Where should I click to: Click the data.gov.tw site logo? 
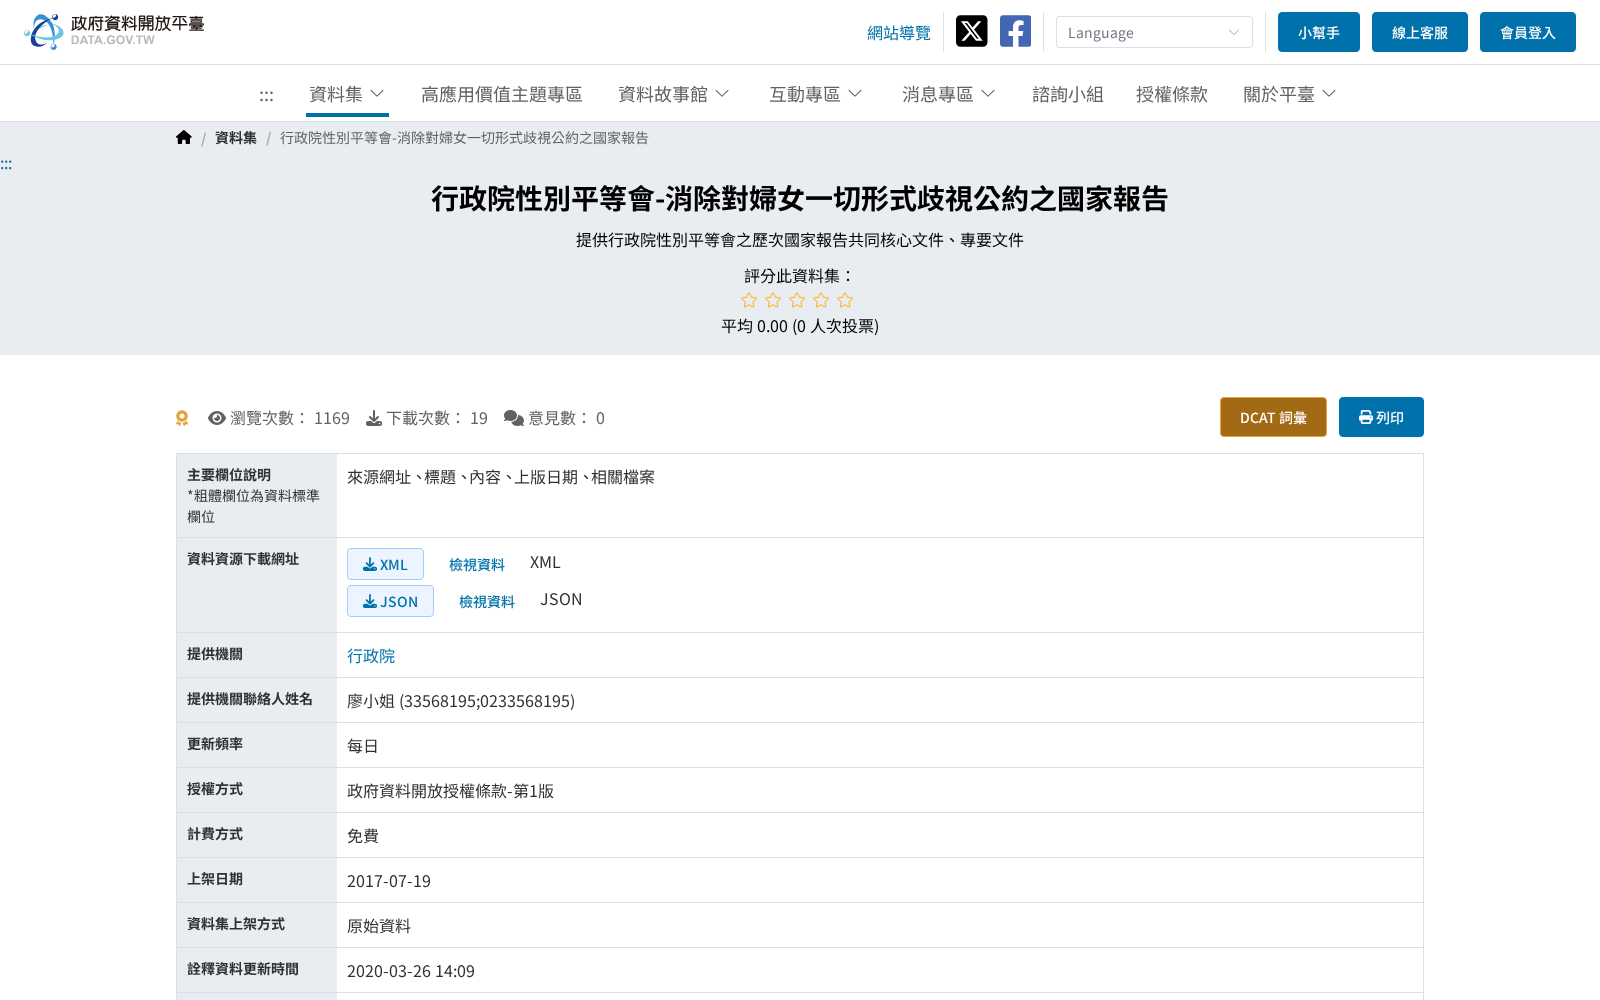[114, 32]
